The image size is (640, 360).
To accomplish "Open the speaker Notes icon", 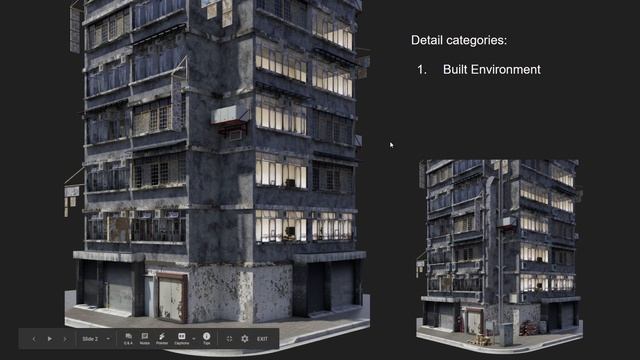I will (144, 338).
